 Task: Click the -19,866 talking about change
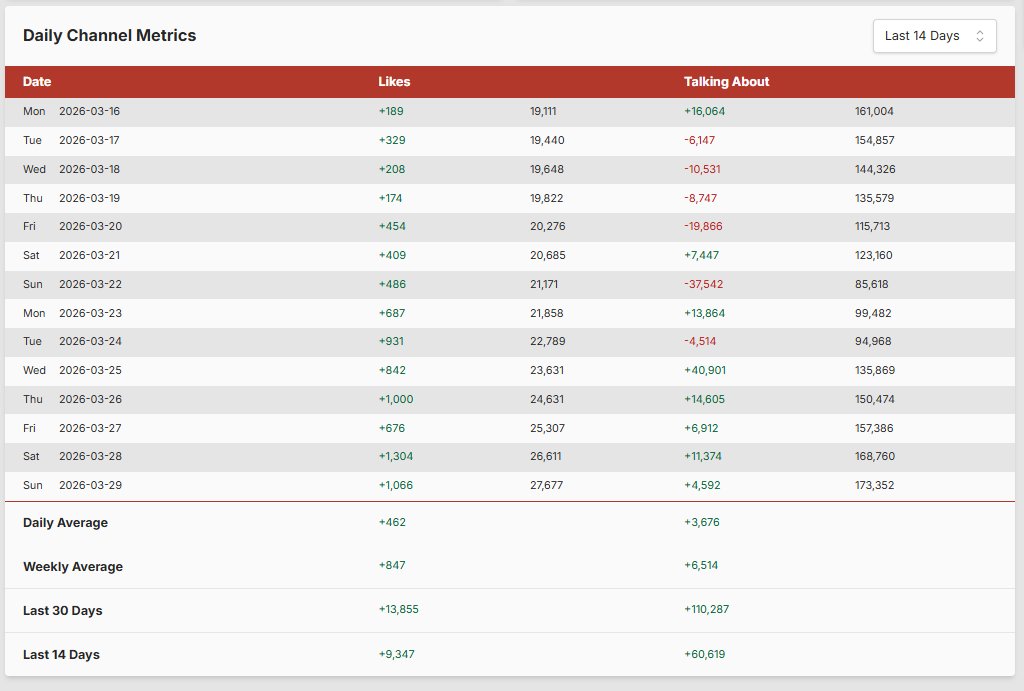[703, 226]
